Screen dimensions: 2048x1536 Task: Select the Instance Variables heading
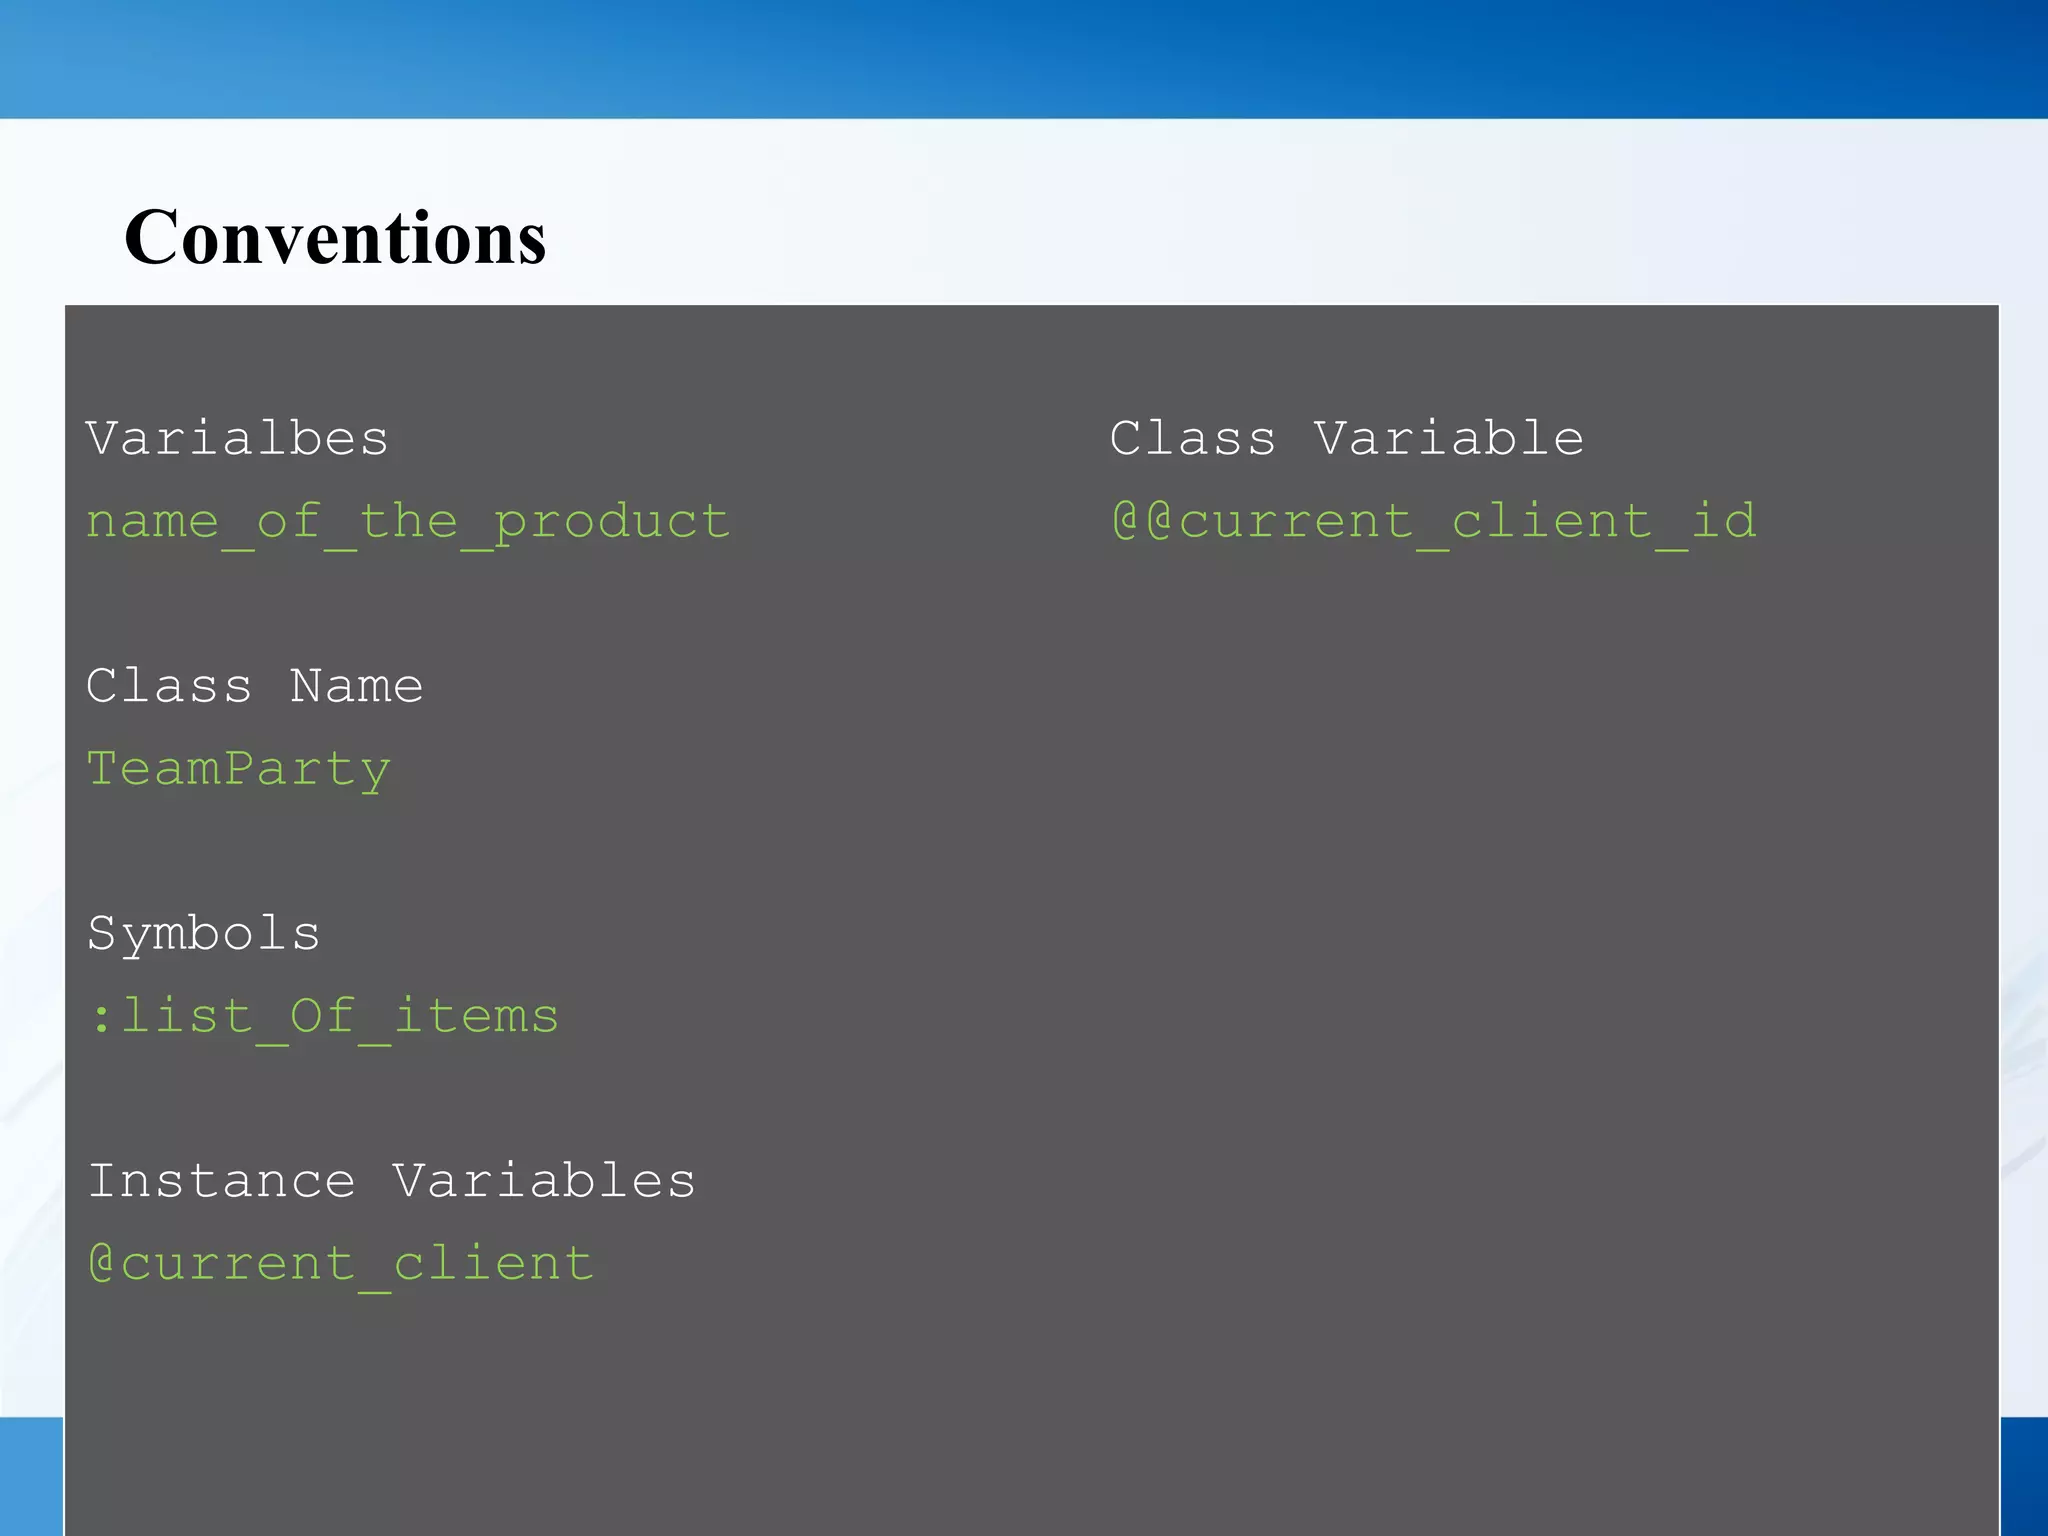click(x=392, y=1181)
